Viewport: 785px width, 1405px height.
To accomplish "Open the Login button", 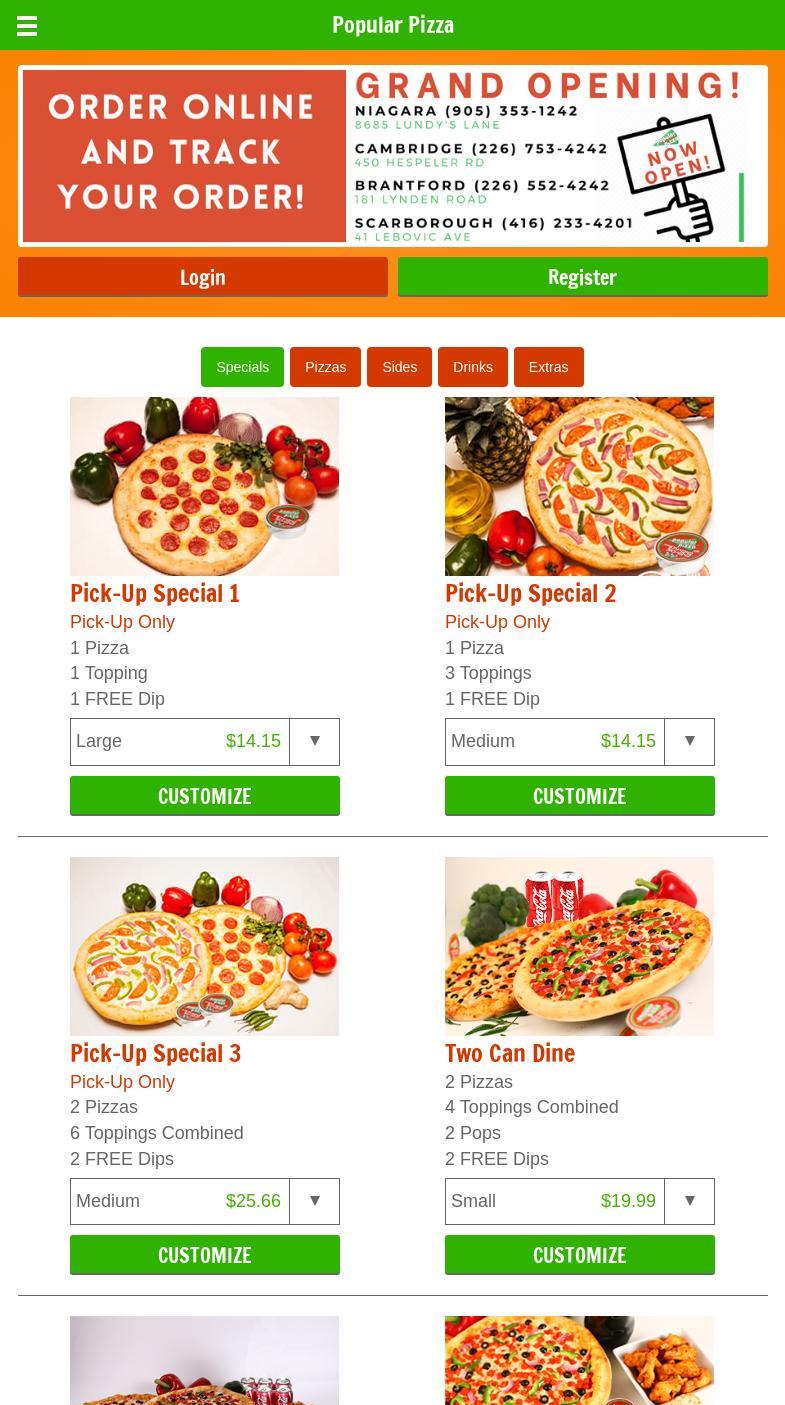I will point(203,277).
